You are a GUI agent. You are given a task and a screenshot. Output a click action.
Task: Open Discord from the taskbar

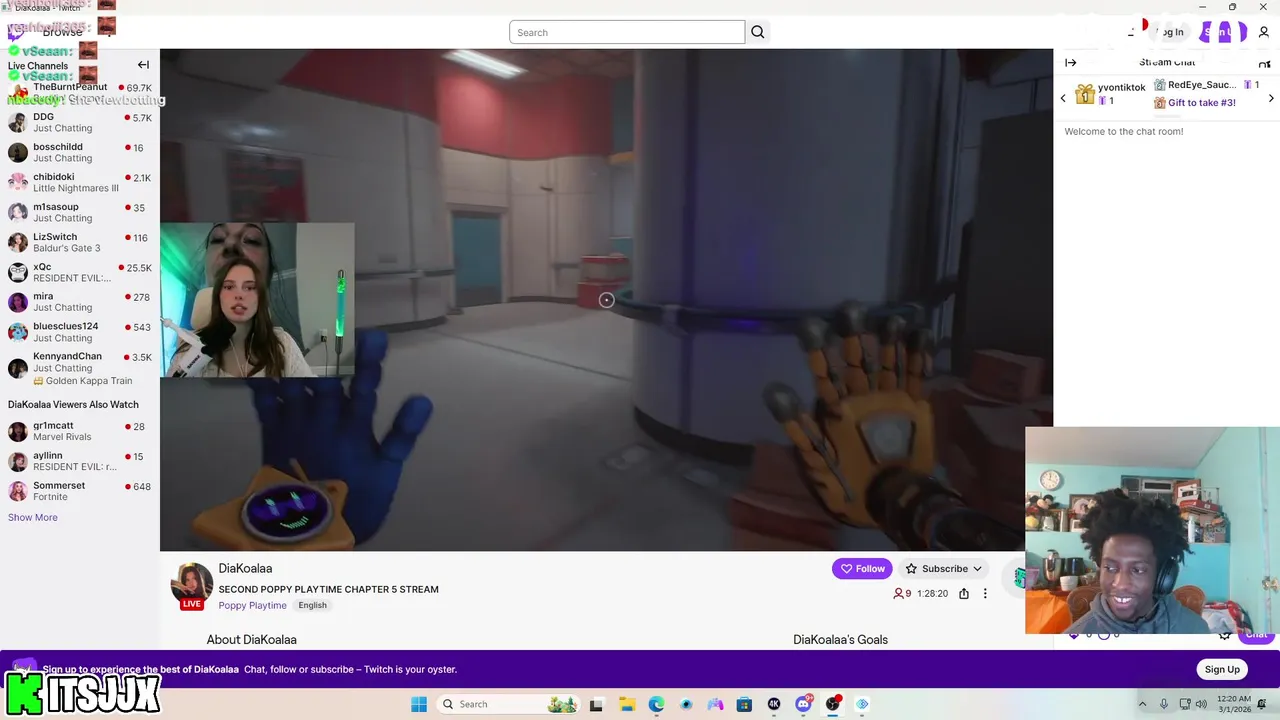coord(803,704)
